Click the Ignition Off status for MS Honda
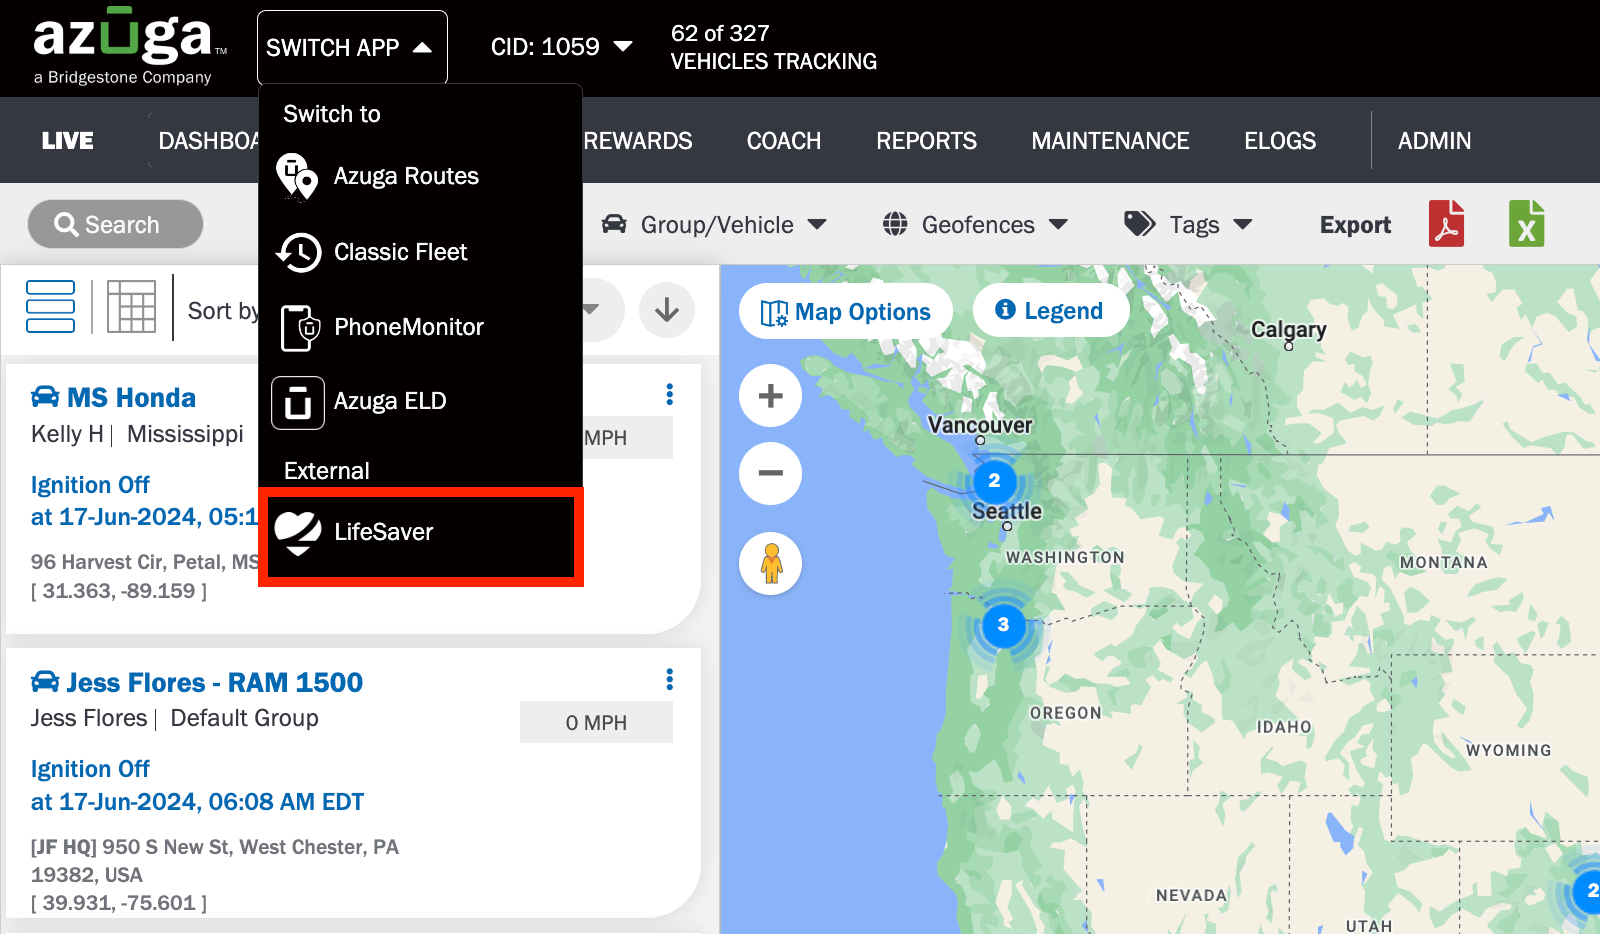This screenshot has width=1600, height=934. (90, 485)
